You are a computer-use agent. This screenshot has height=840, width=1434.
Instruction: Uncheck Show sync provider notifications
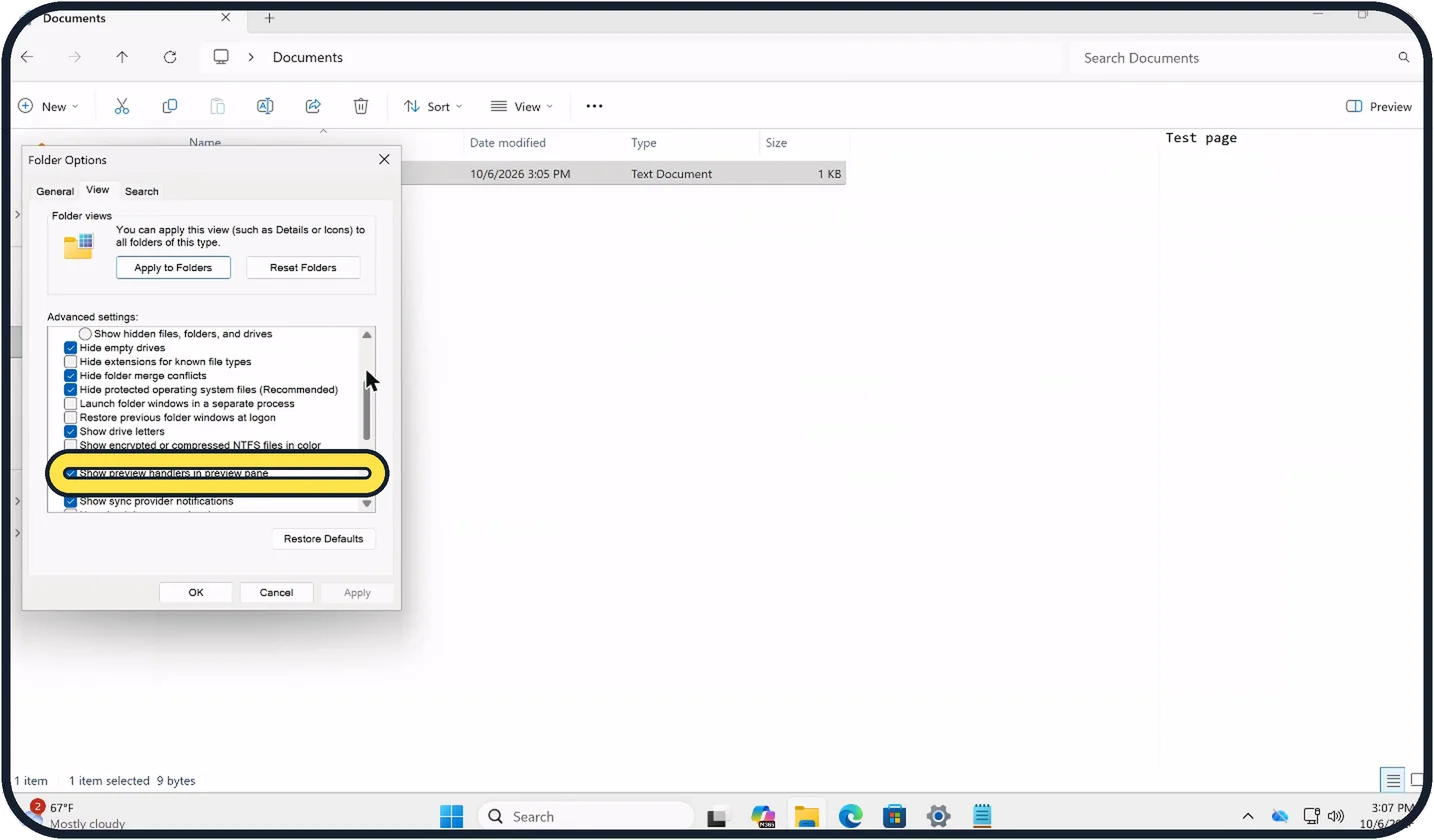click(70, 502)
